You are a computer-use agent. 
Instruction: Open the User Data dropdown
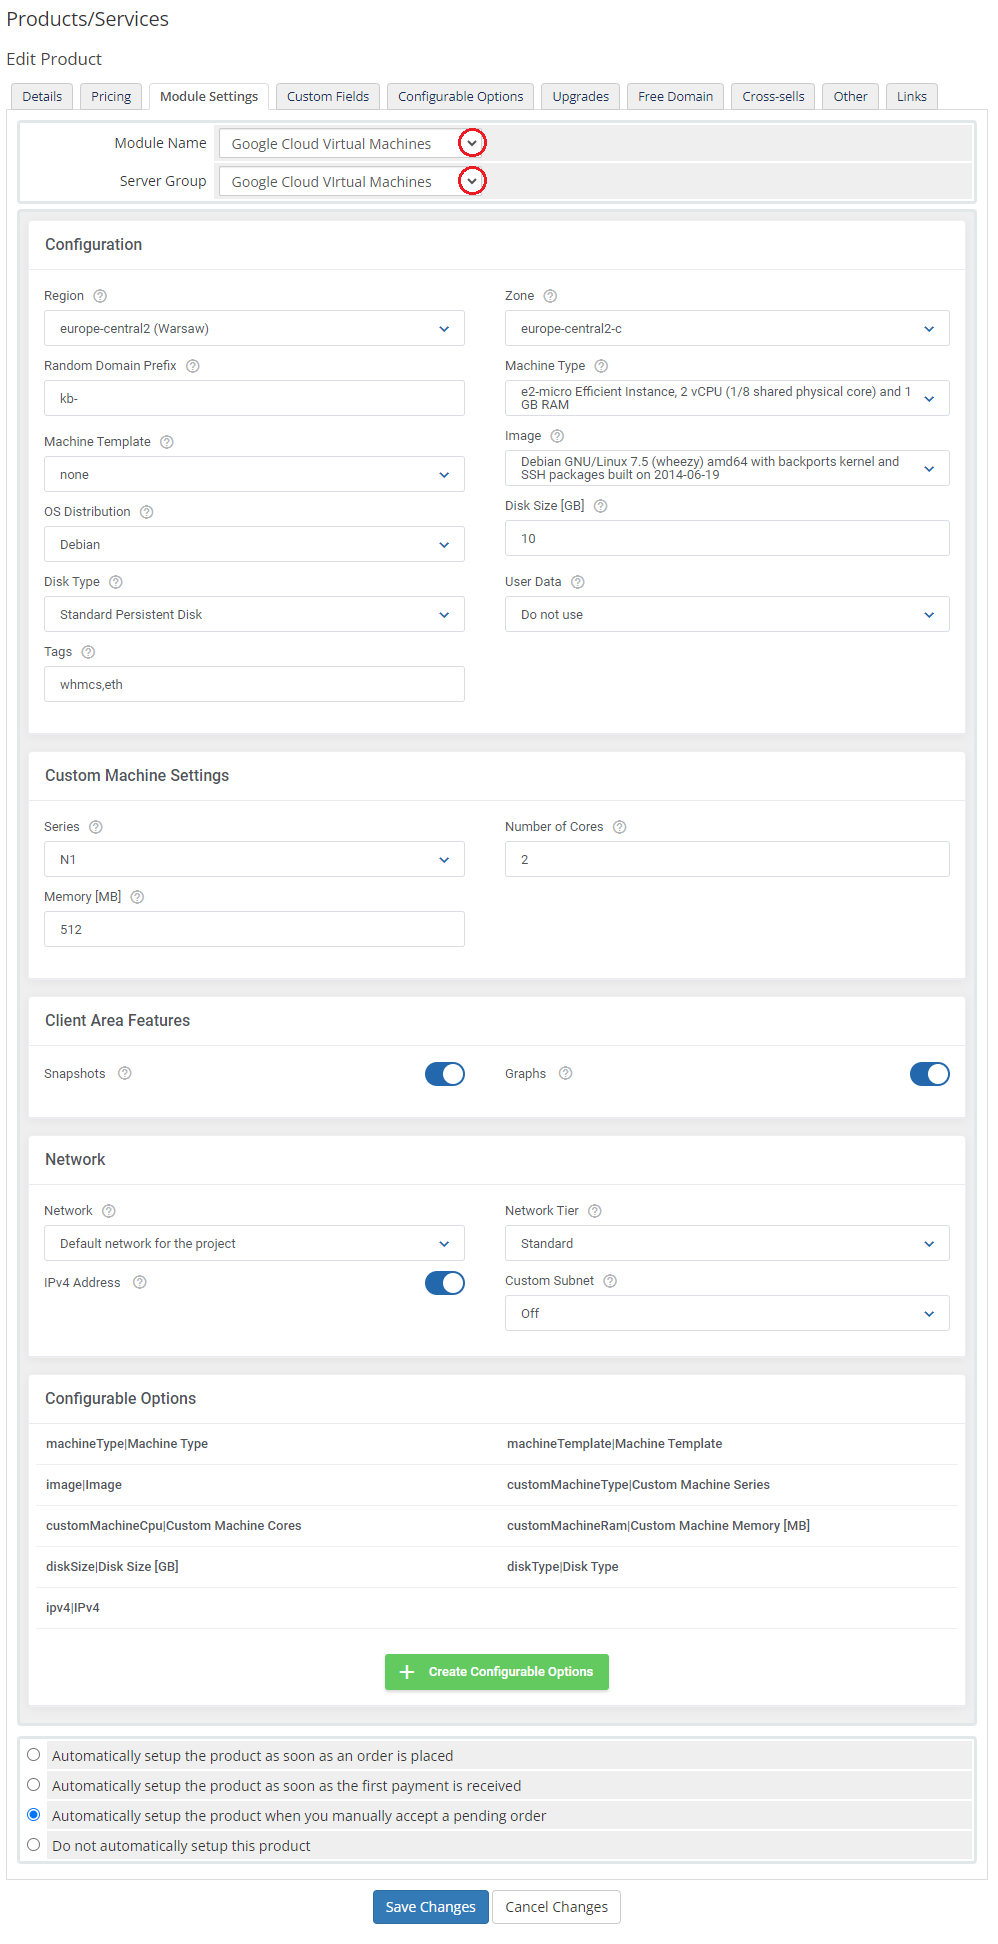[x=727, y=614]
